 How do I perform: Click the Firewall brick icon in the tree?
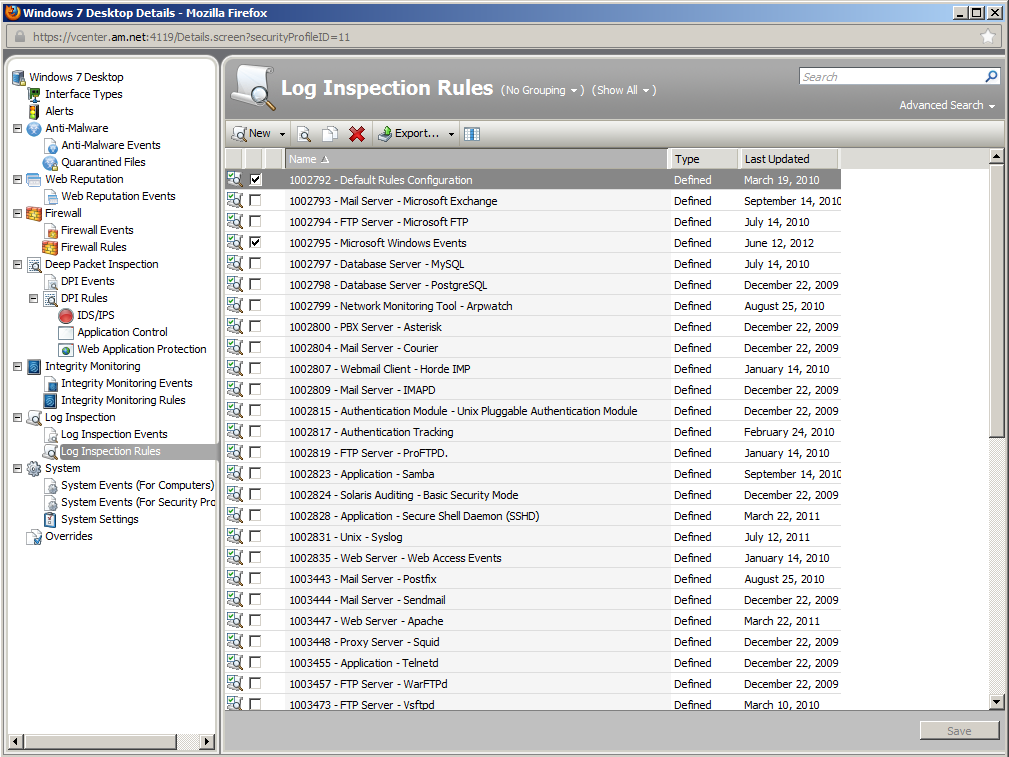coord(34,214)
